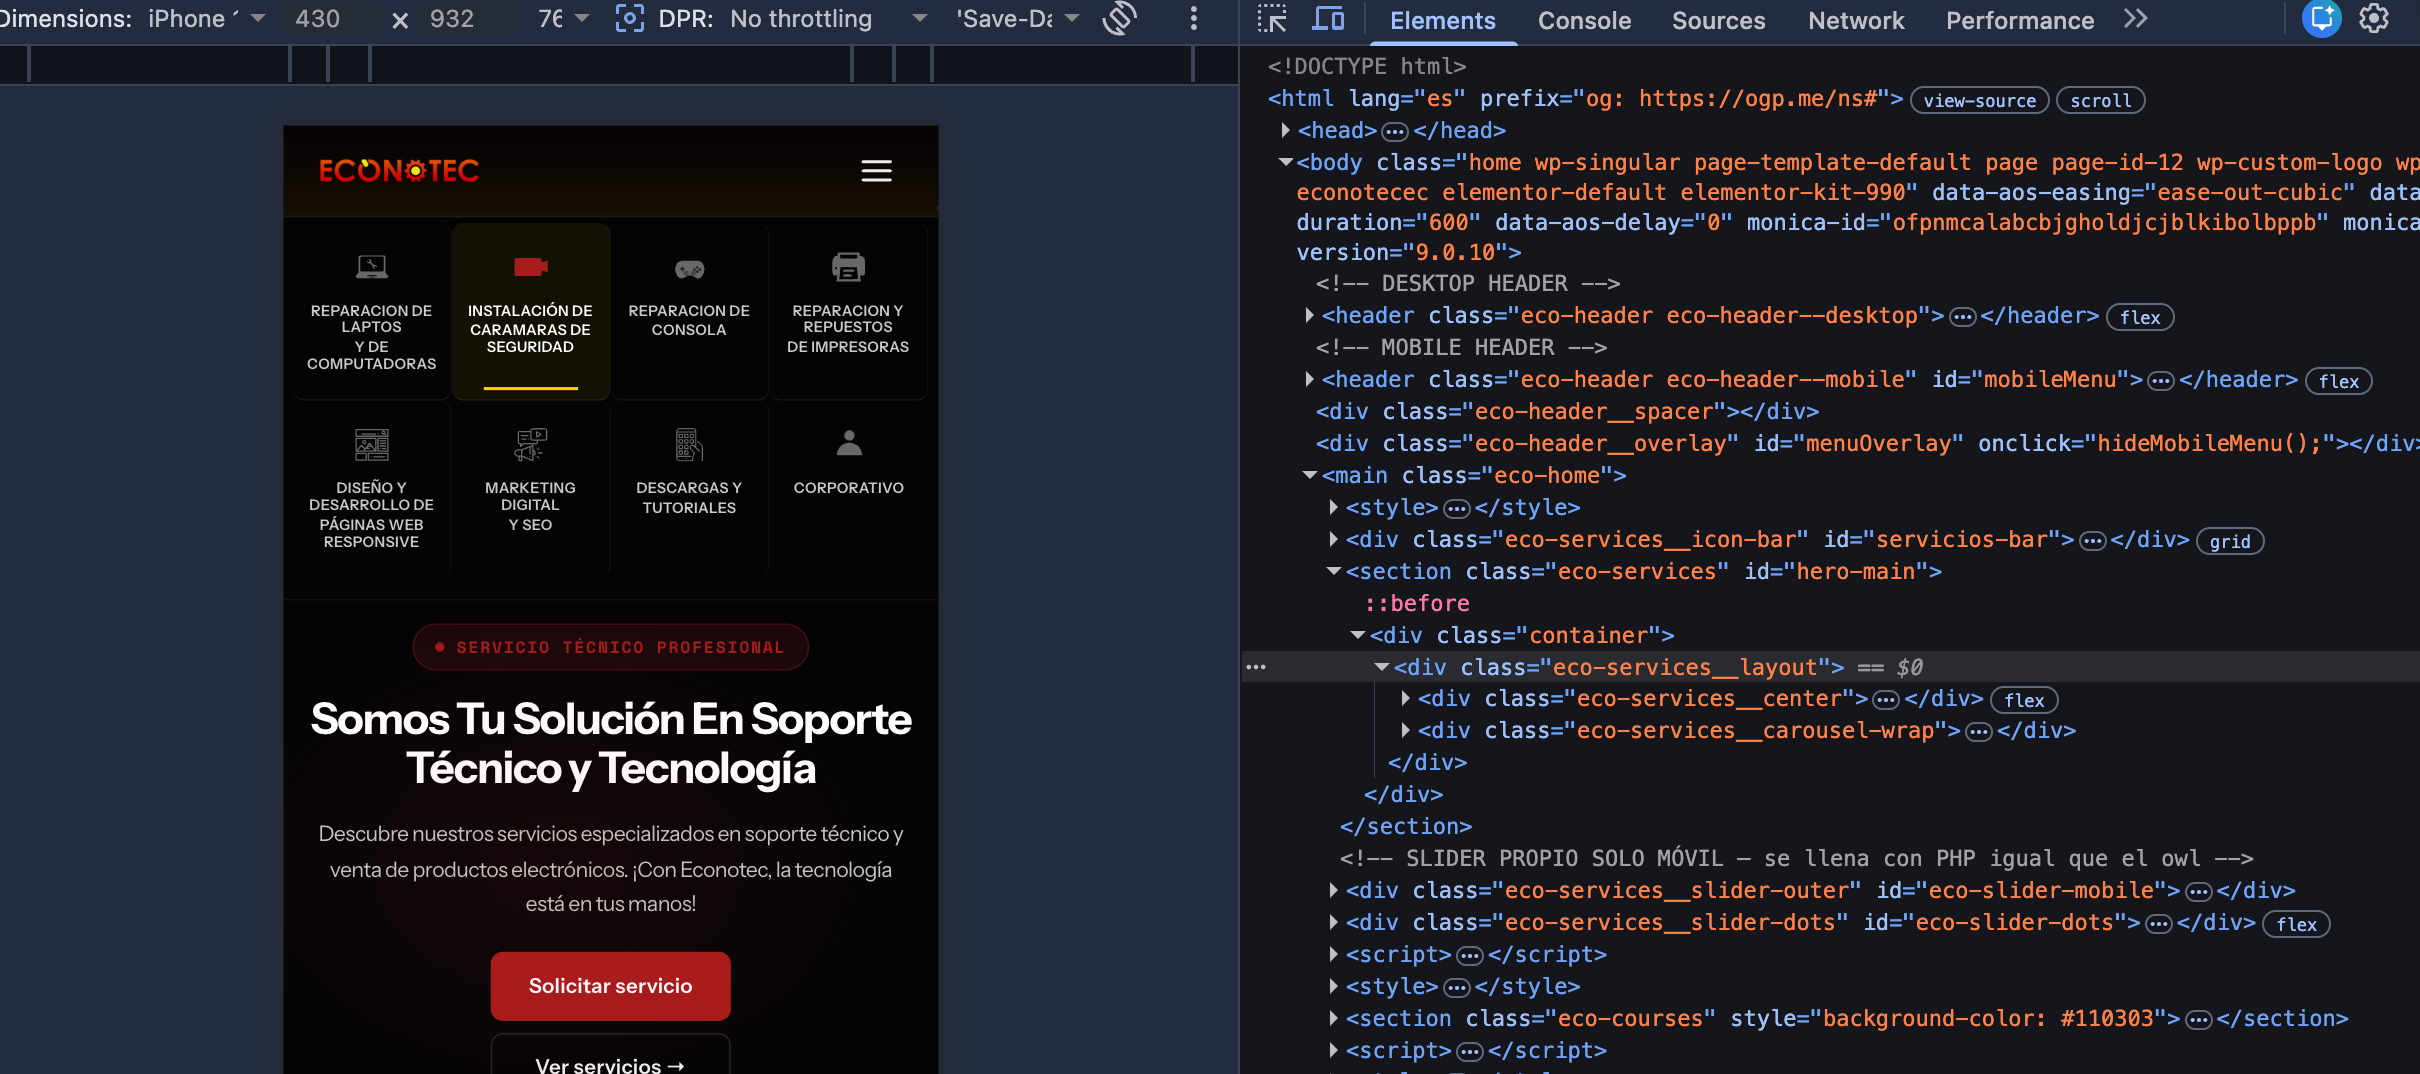Collapse the body element node

click(1285, 162)
